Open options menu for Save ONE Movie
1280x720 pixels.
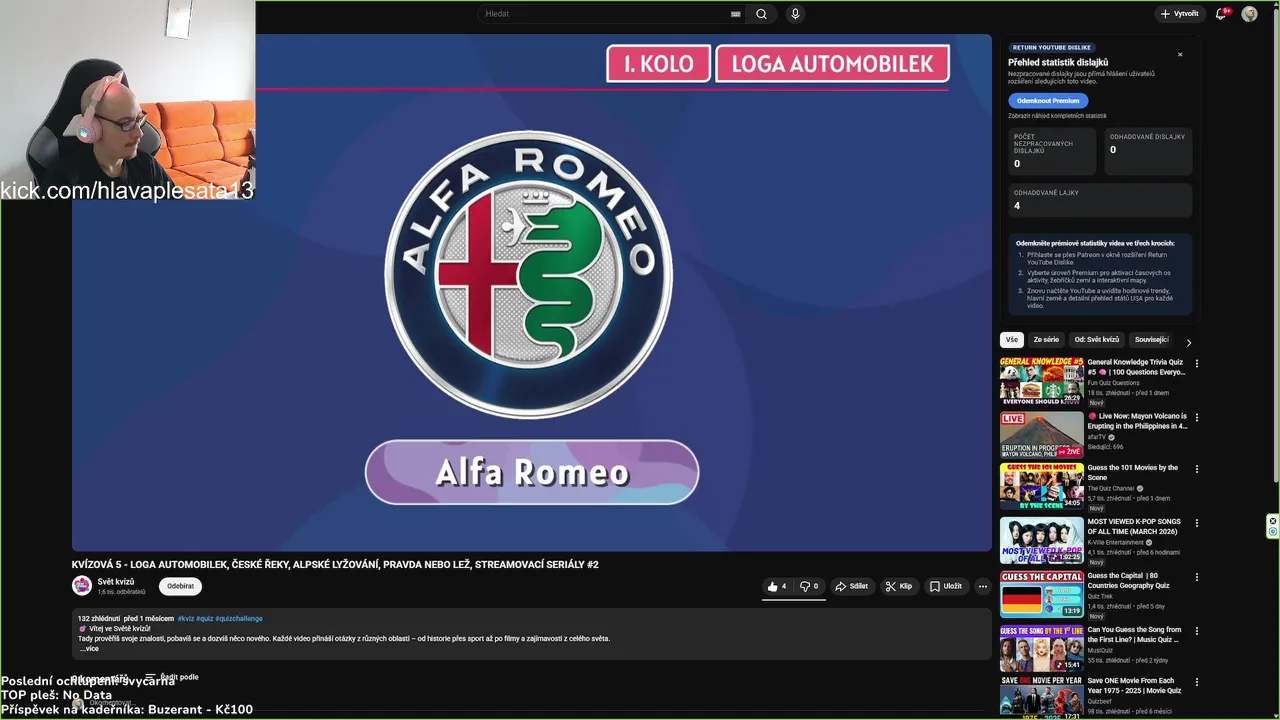1197,682
